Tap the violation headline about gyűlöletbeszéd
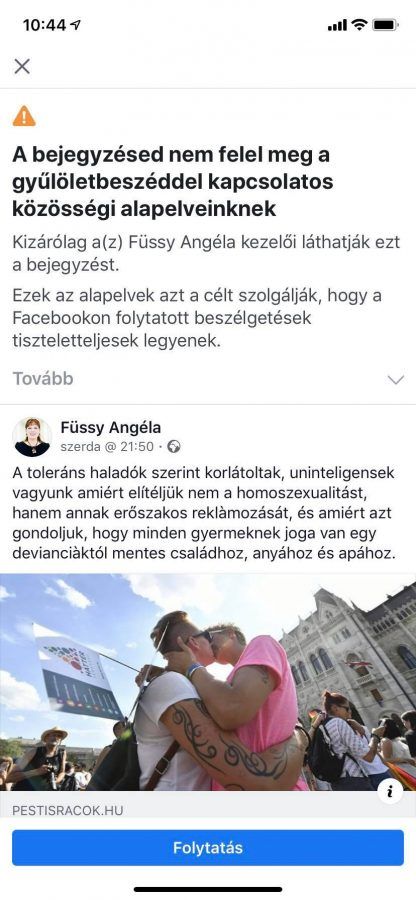Screen dimensions: 416x900 click(x=173, y=182)
